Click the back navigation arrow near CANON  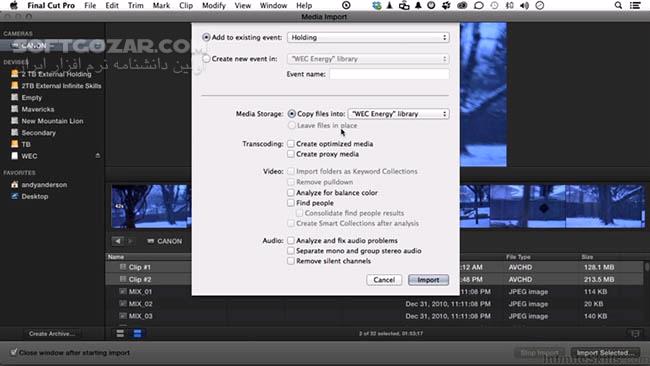pyautogui.click(x=118, y=241)
